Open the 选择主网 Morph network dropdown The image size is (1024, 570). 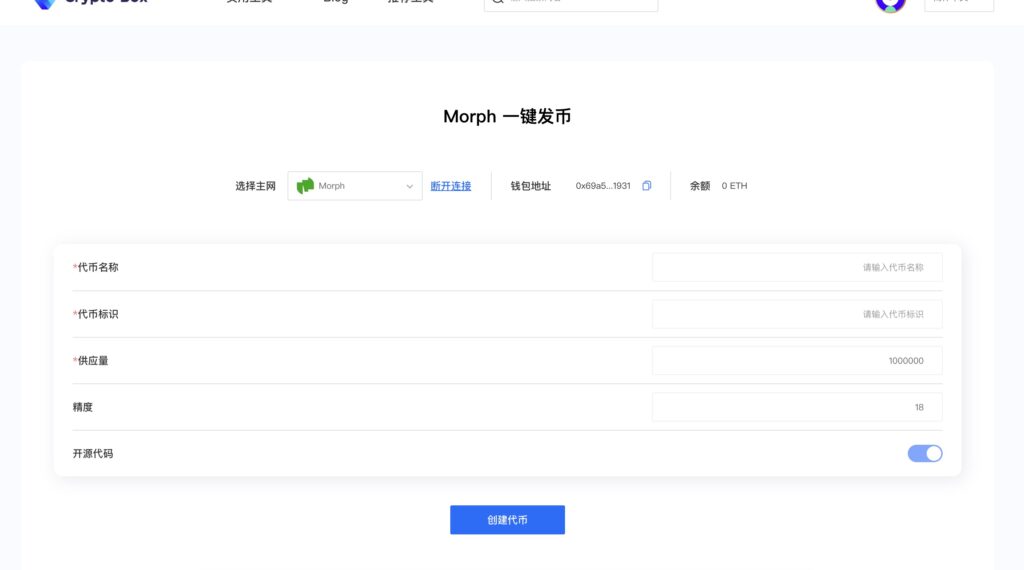tap(355, 186)
